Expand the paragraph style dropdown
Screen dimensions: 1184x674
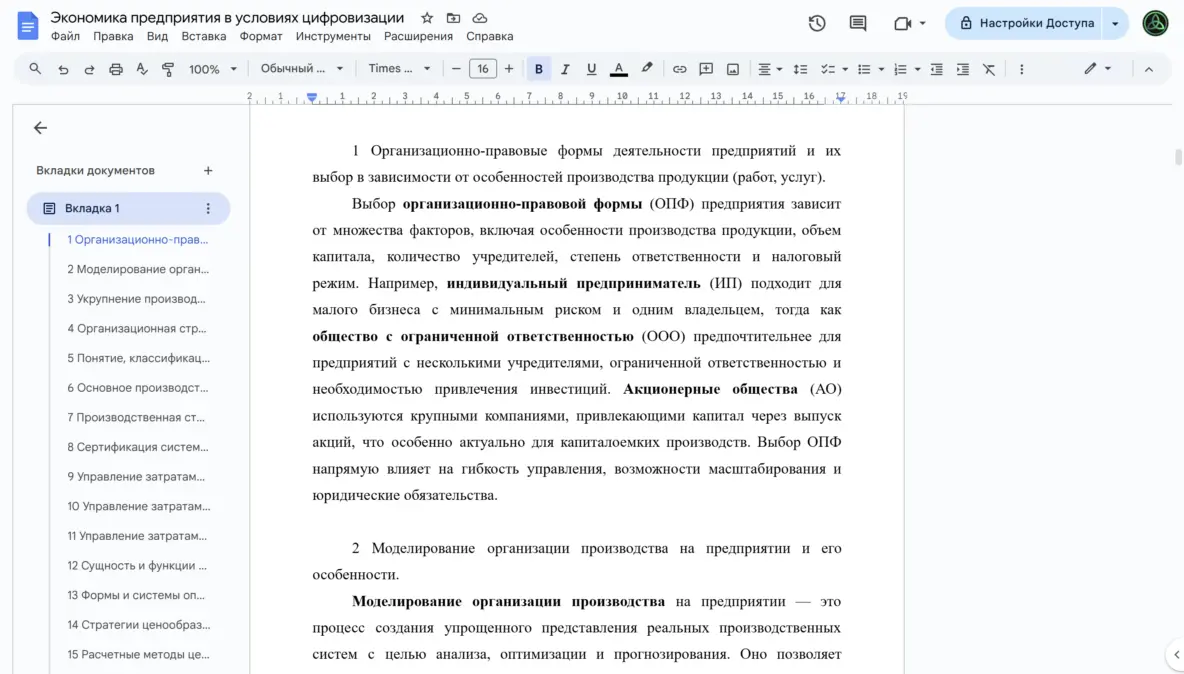(301, 69)
